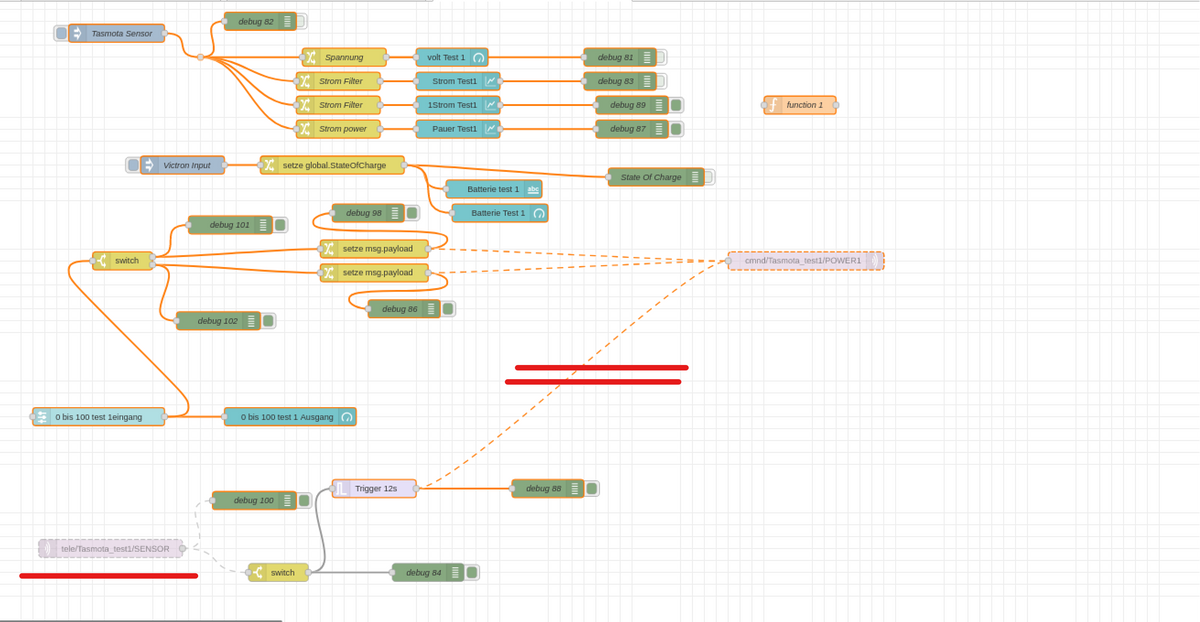
Task: Click the chart icon on Pauer Test1 node
Action: click(x=491, y=129)
